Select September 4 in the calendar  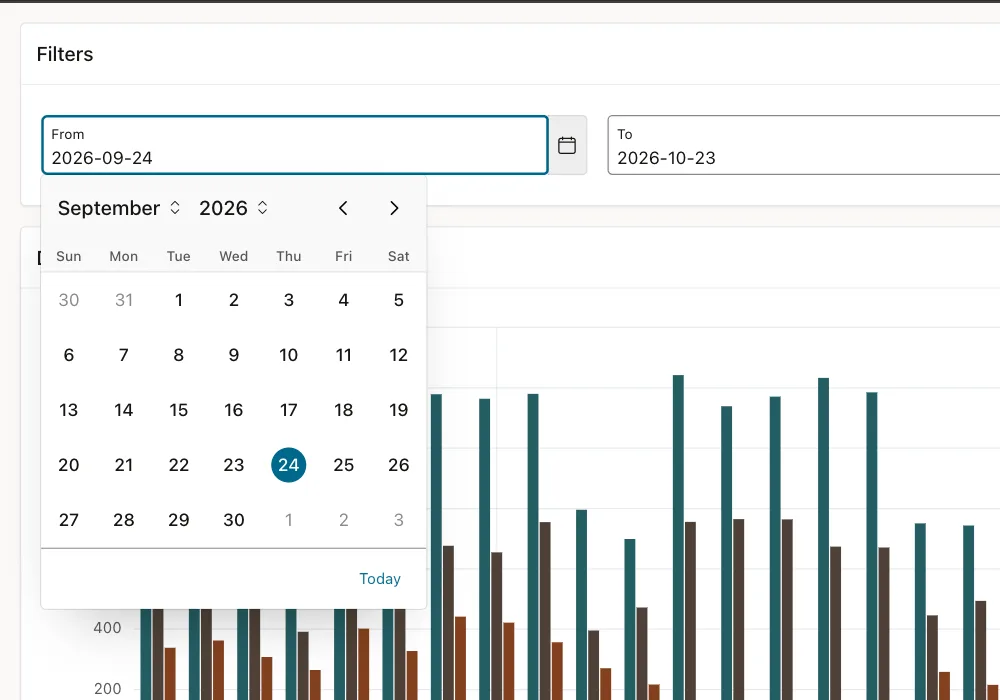344,300
